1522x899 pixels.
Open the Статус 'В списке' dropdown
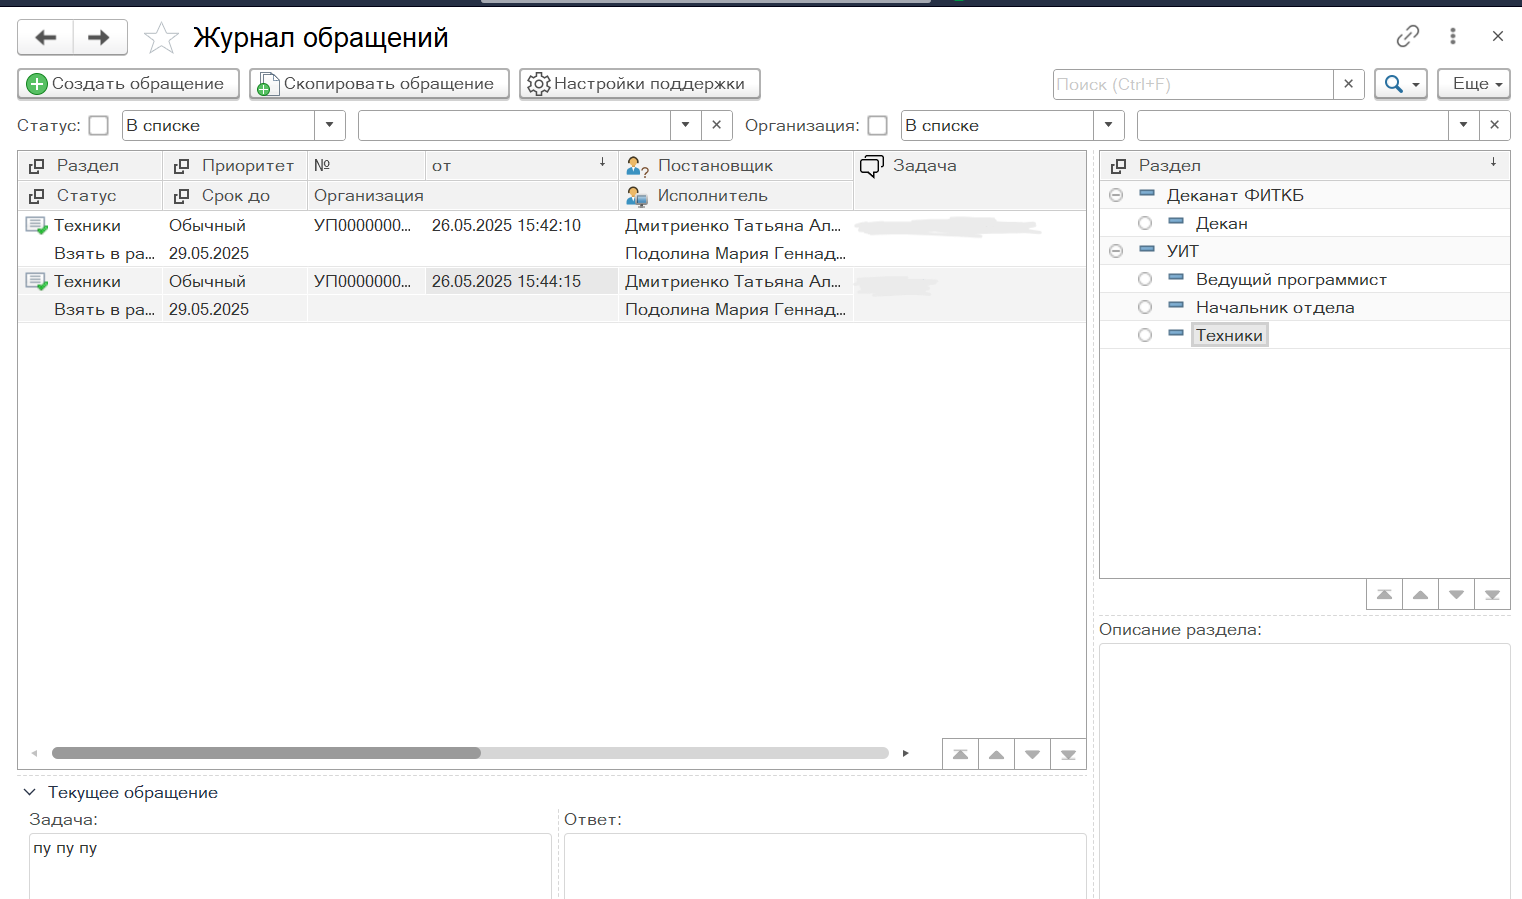[x=329, y=126]
